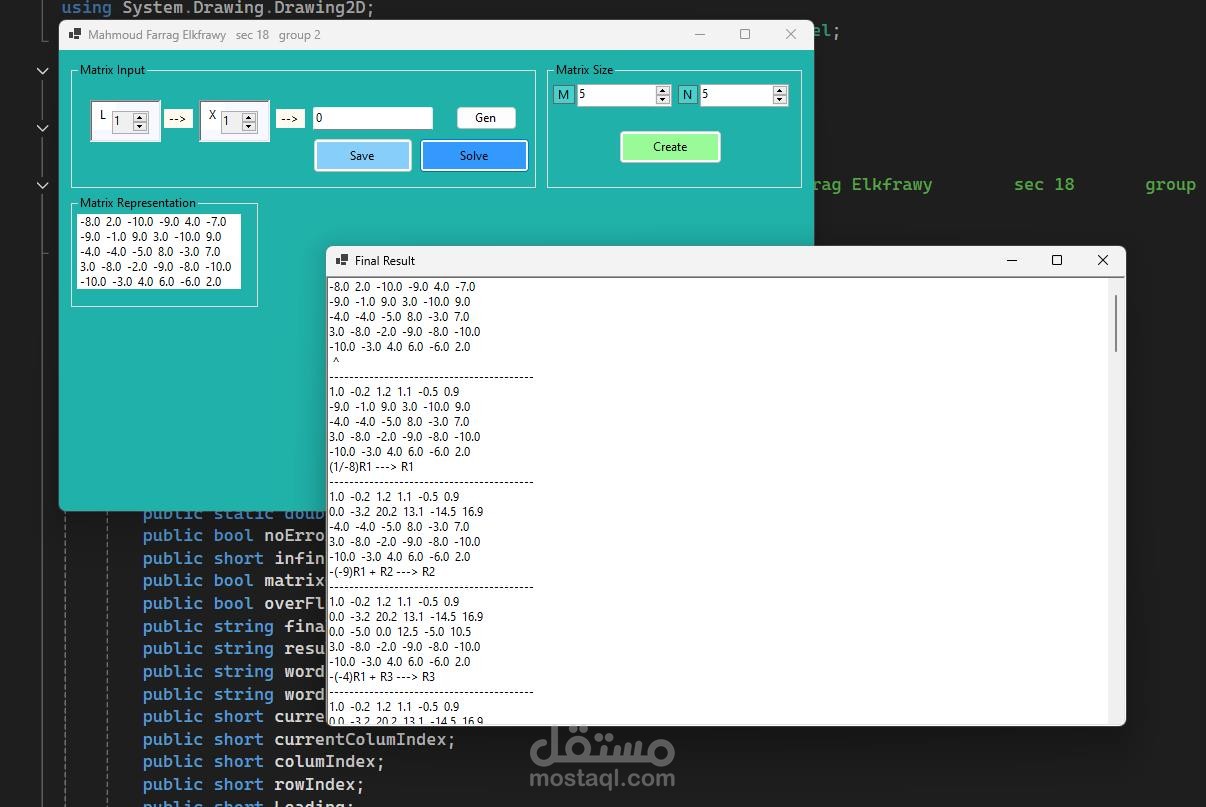
Task: Click the '(1/-8)R1 ---> R1' line
Action: click(x=371, y=467)
